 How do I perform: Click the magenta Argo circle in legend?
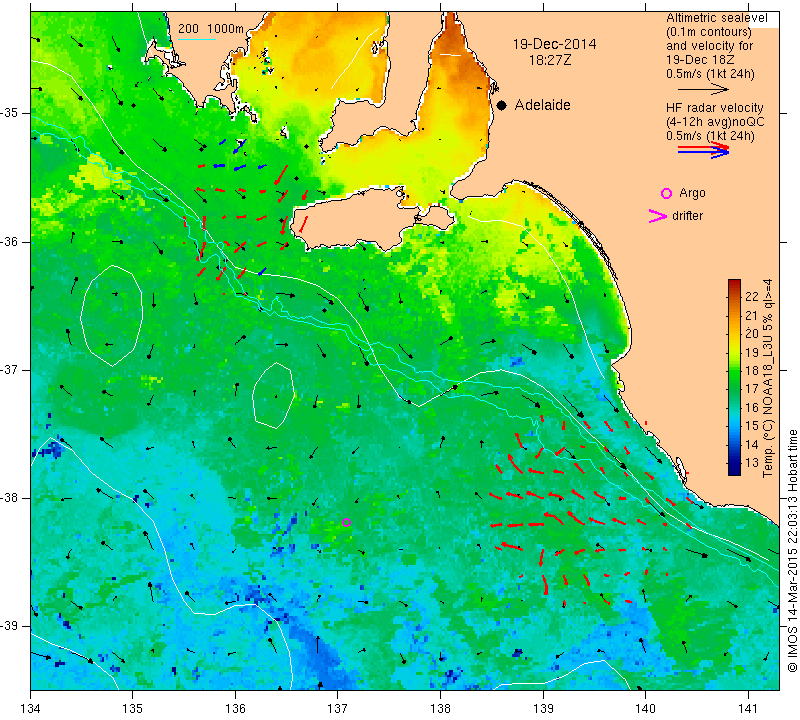(666, 193)
